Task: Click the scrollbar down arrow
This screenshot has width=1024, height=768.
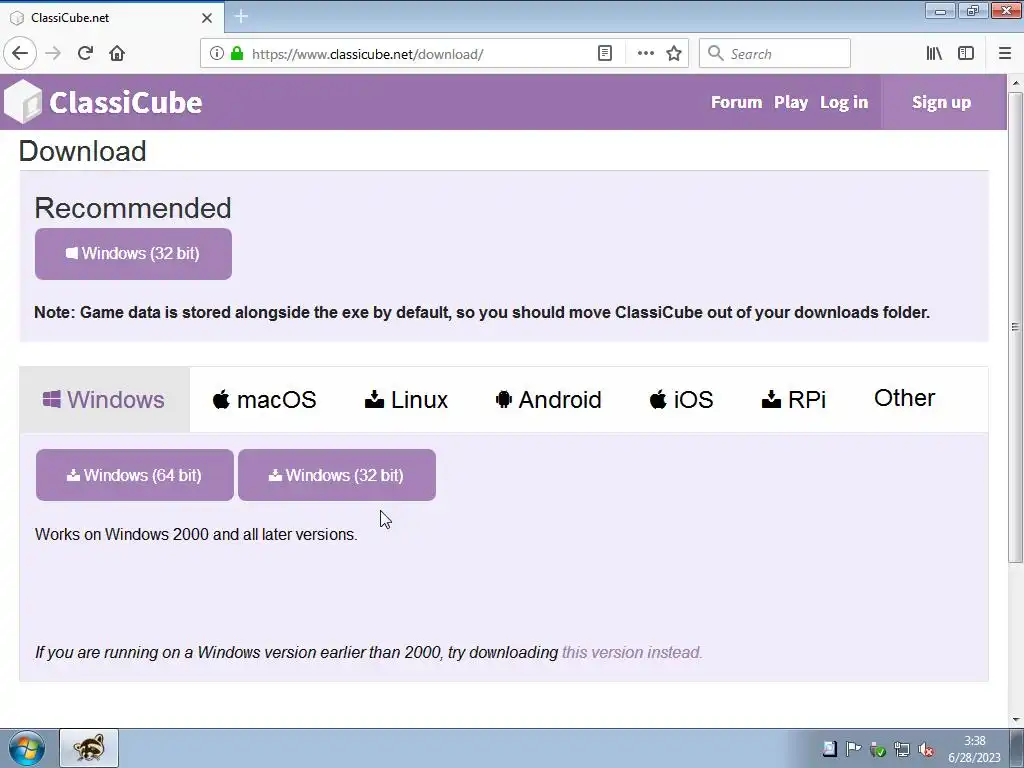Action: pyautogui.click(x=1016, y=720)
